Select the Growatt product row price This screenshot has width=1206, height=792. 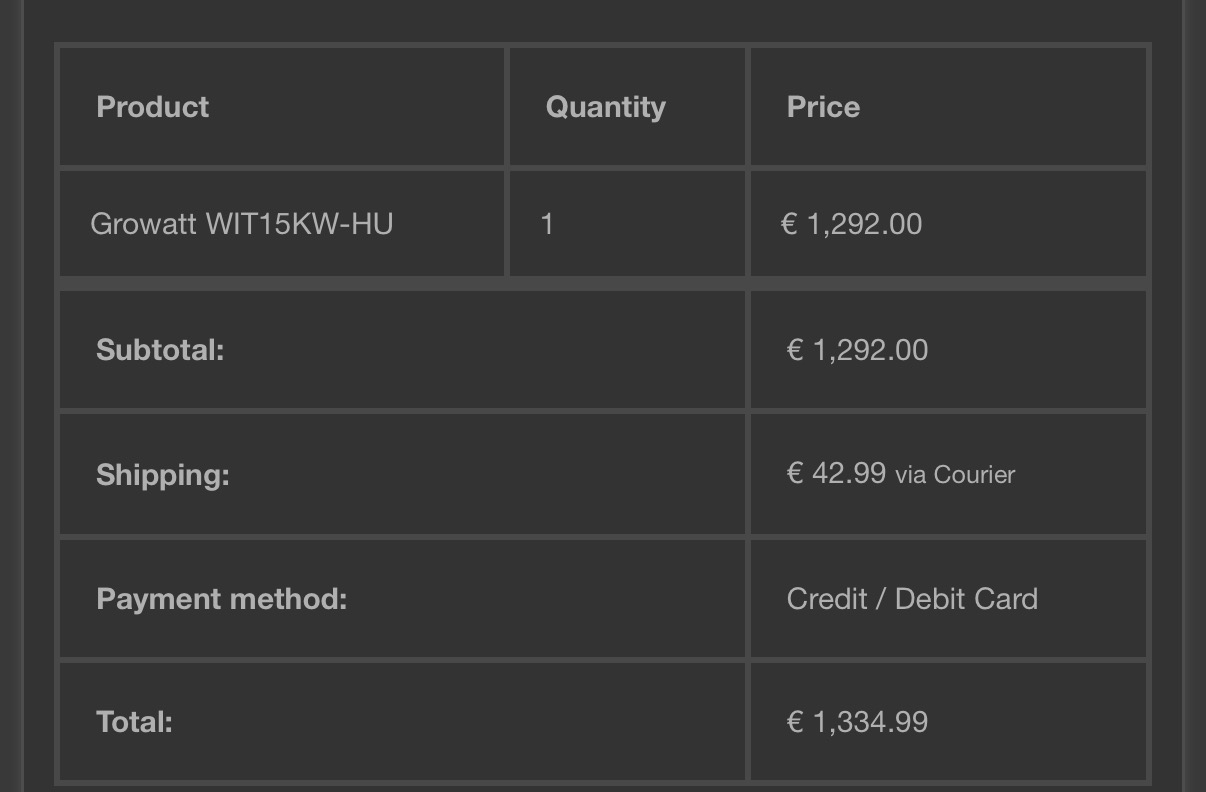851,223
